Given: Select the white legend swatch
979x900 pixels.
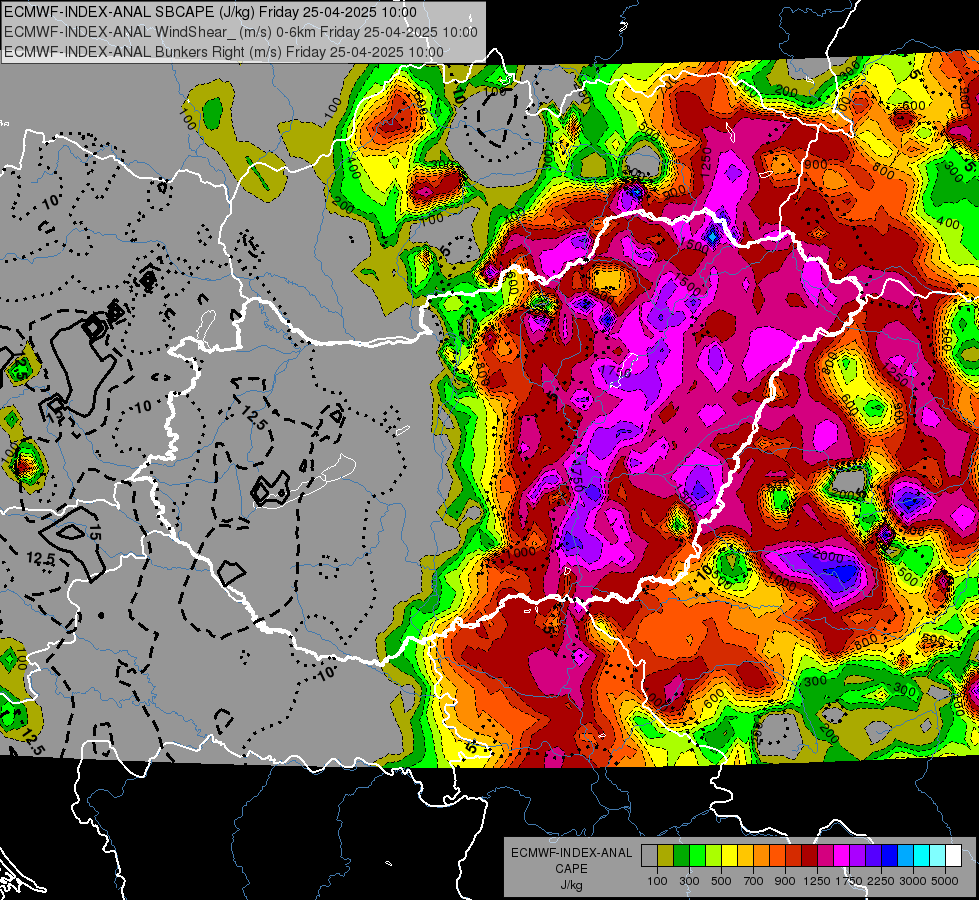Looking at the screenshot, I should click(x=953, y=855).
